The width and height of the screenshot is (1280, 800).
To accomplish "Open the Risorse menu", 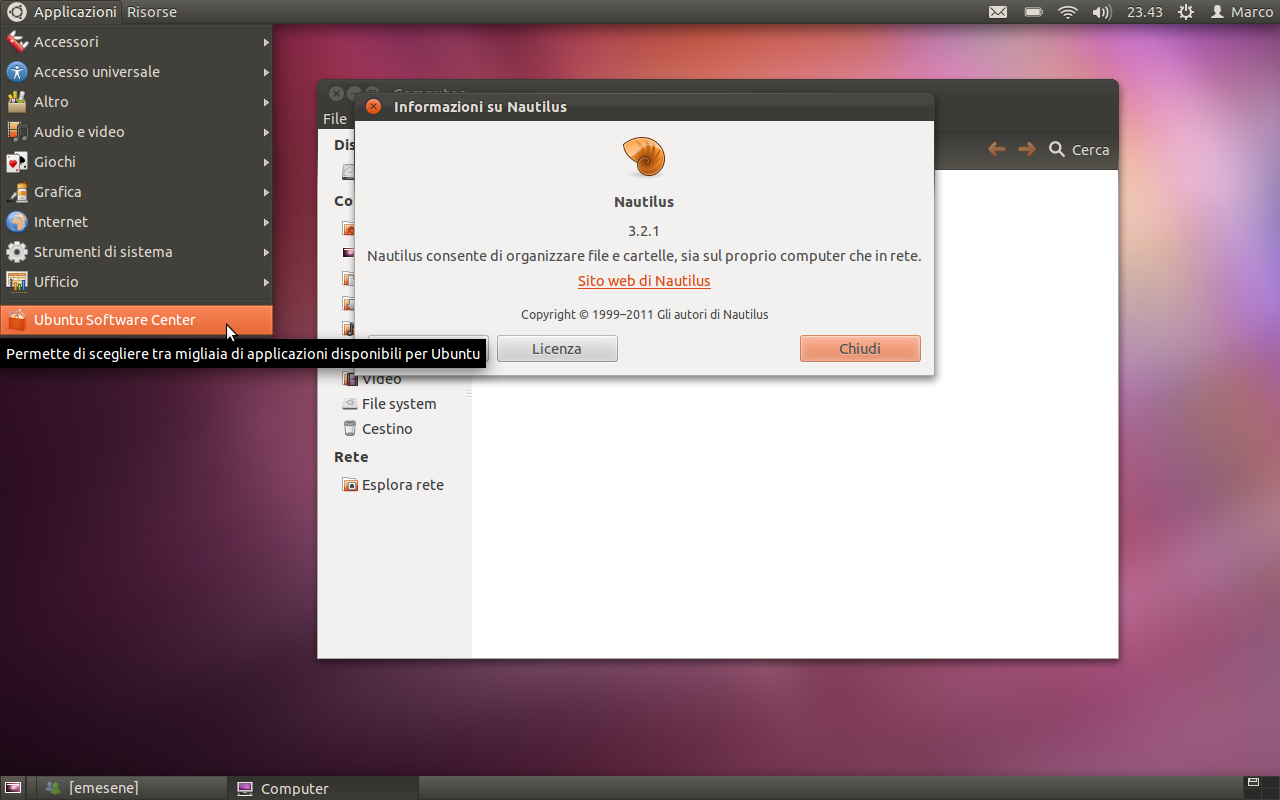I will pyautogui.click(x=151, y=12).
